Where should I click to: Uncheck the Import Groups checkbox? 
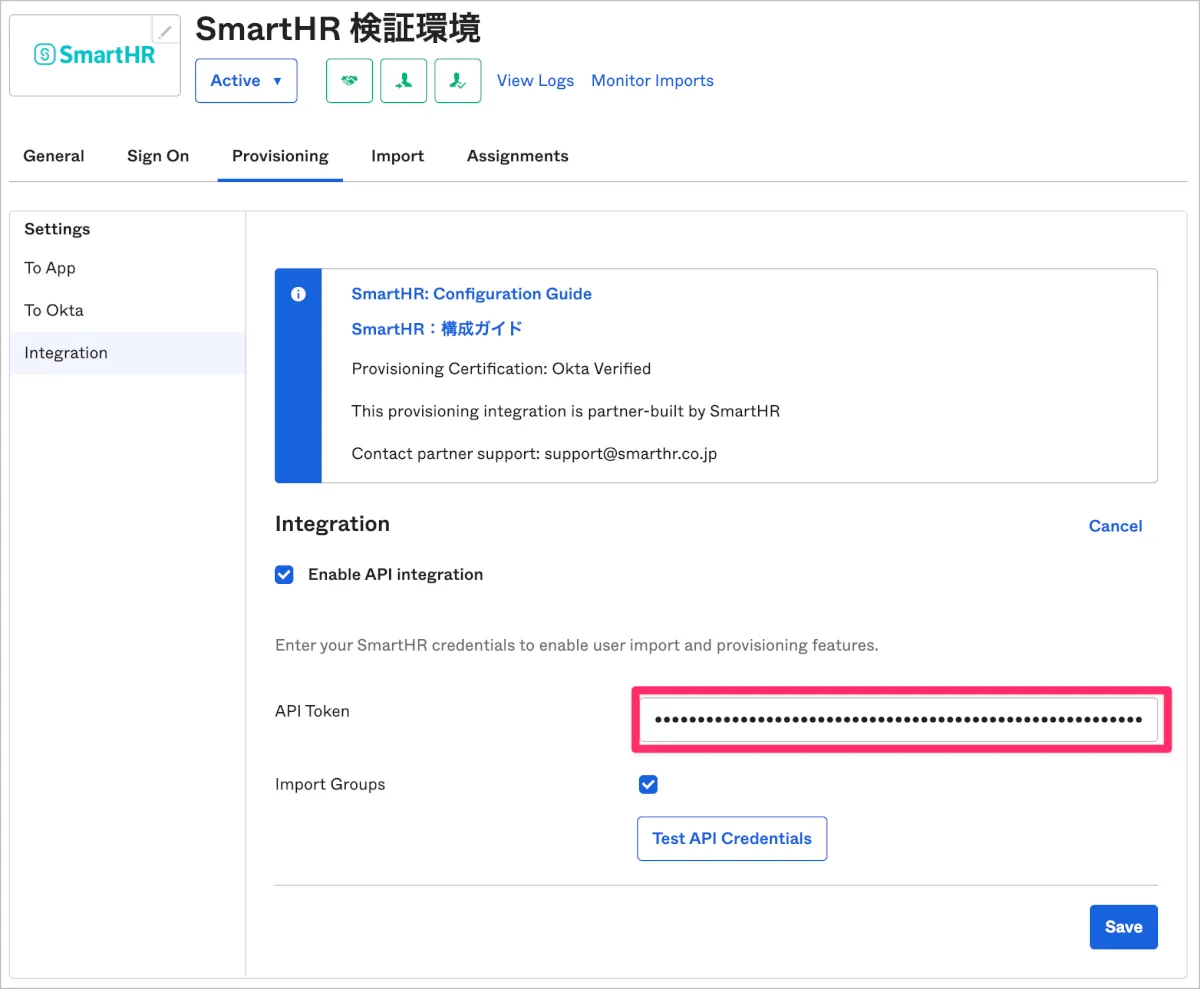click(648, 785)
